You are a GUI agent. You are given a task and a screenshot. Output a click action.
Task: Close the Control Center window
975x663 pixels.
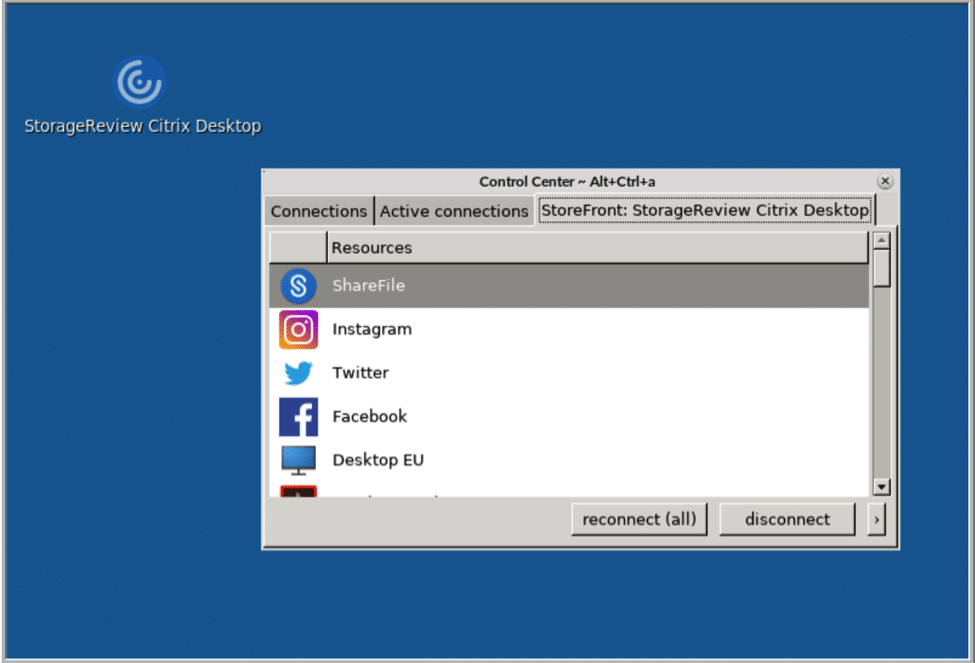885,181
